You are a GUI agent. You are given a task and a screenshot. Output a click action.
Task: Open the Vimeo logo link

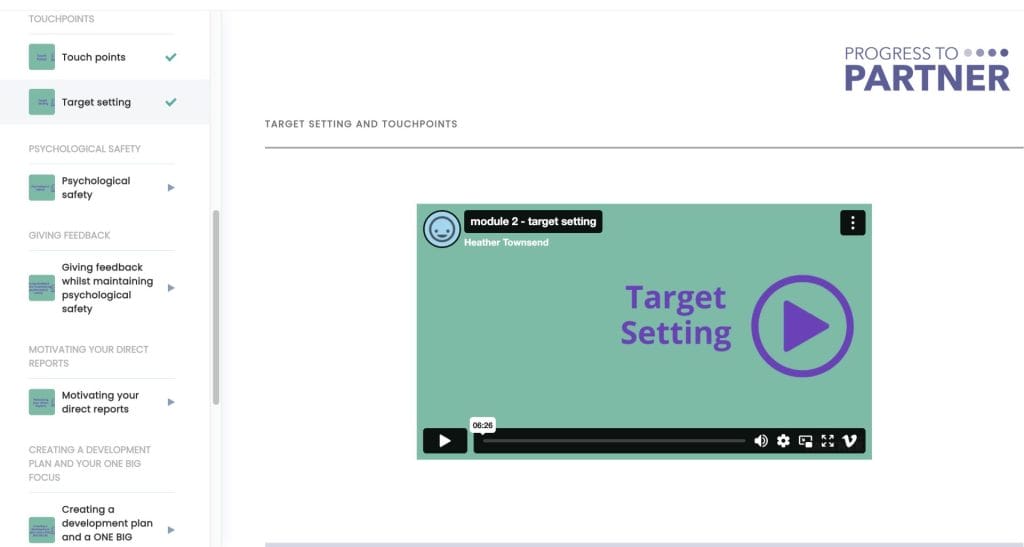pyautogui.click(x=849, y=441)
